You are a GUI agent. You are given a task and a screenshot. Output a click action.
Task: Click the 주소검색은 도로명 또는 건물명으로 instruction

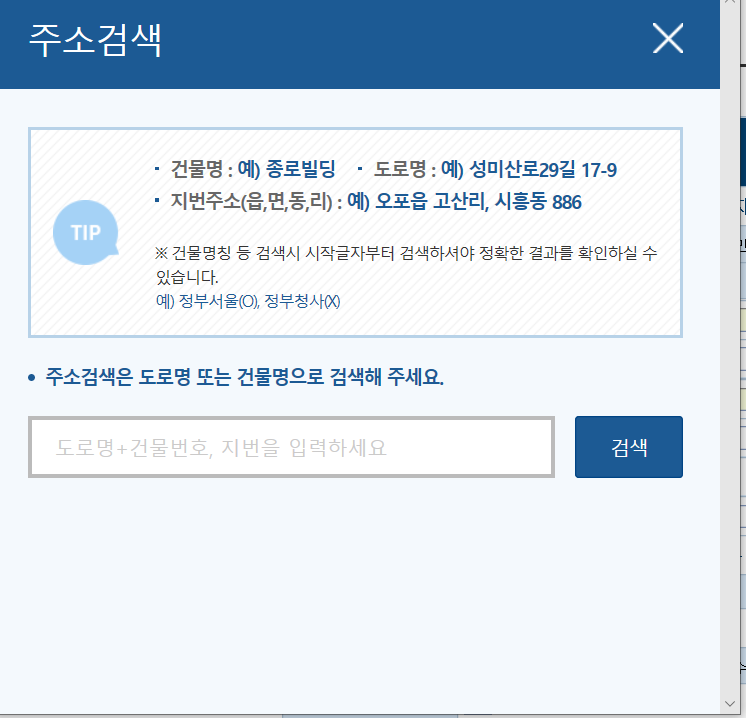pyautogui.click(x=245, y=377)
